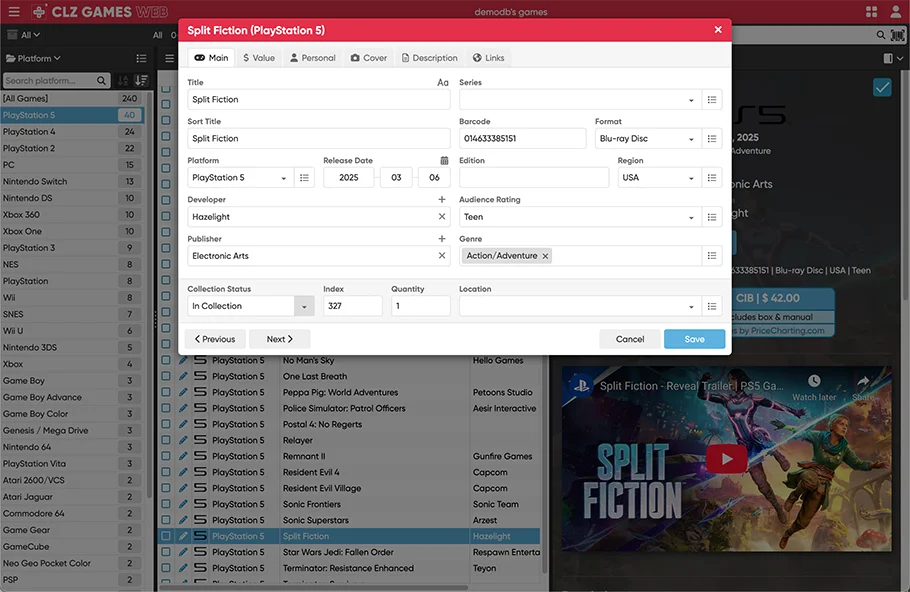The image size is (910, 592).
Task: Open the apps grid icon in the header
Action: (871, 12)
